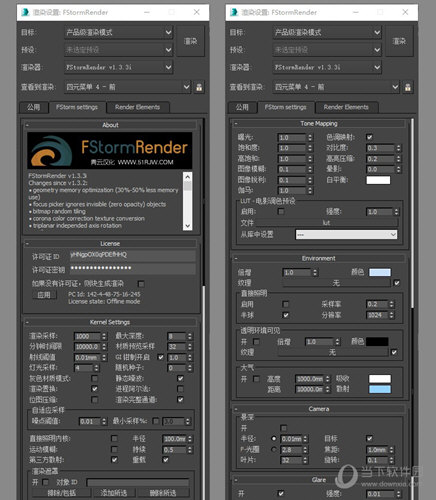This screenshot has width=436, height=500.
Task: Click the 对象 ID render mask field
Action: tap(138, 482)
